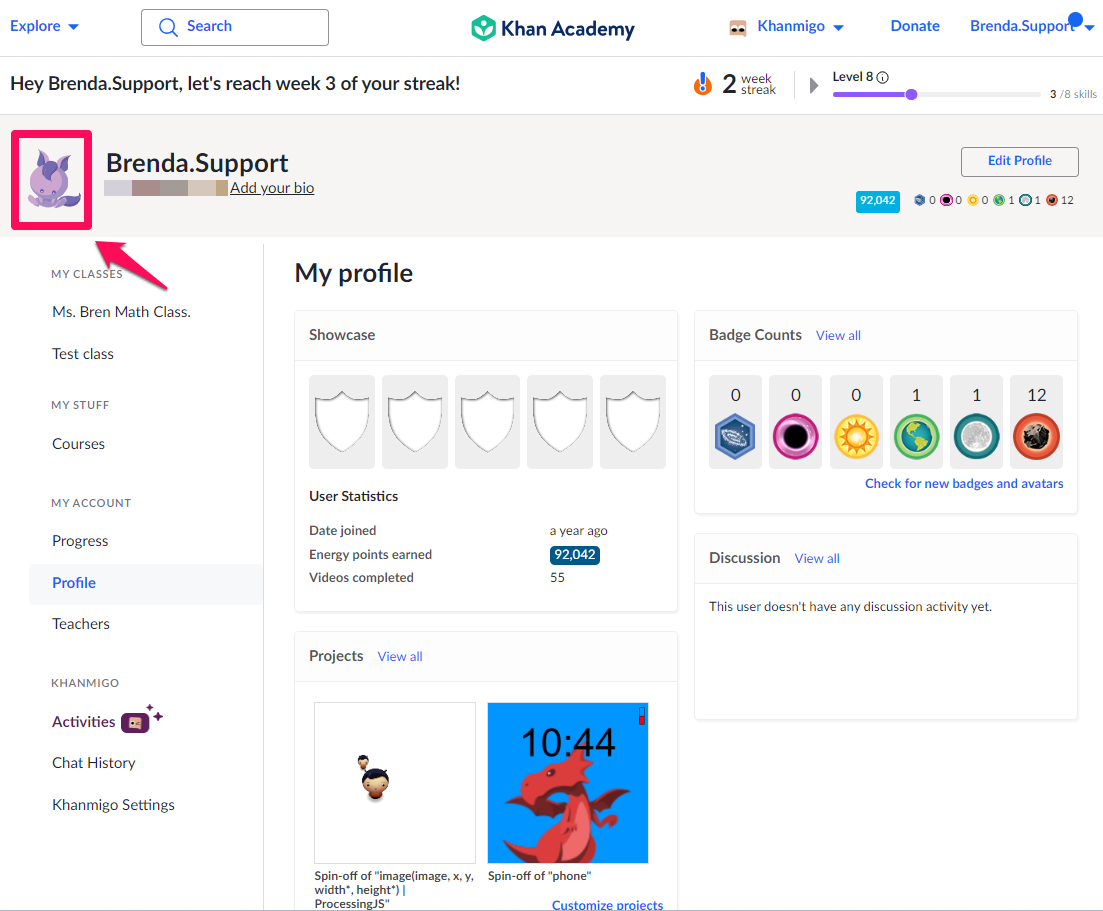Click the 3/8 skills text
Image resolution: width=1103 pixels, height=911 pixels.
1073,94
